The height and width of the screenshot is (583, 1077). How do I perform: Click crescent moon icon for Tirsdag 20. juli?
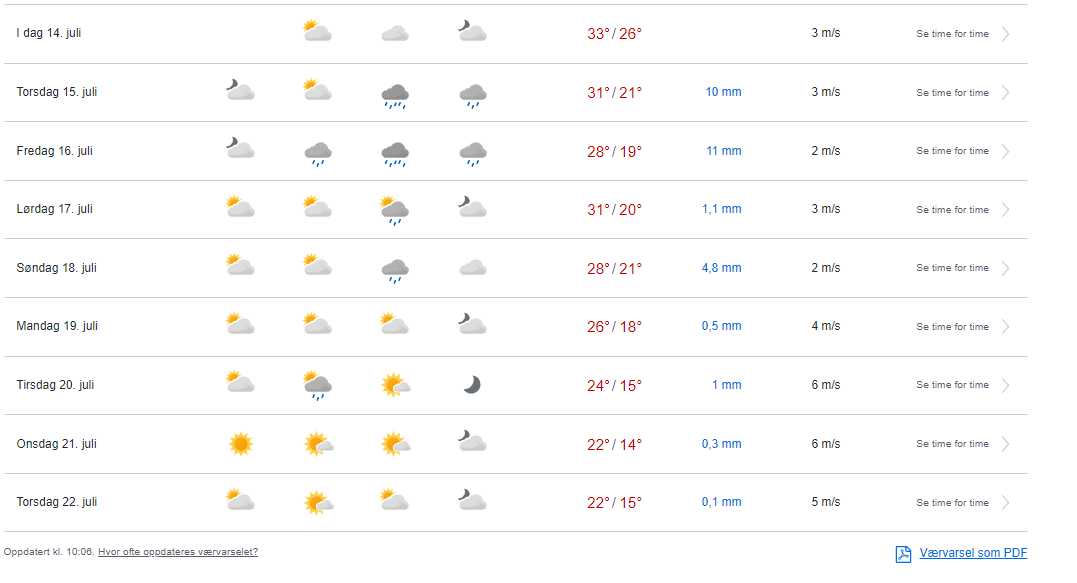coord(472,385)
